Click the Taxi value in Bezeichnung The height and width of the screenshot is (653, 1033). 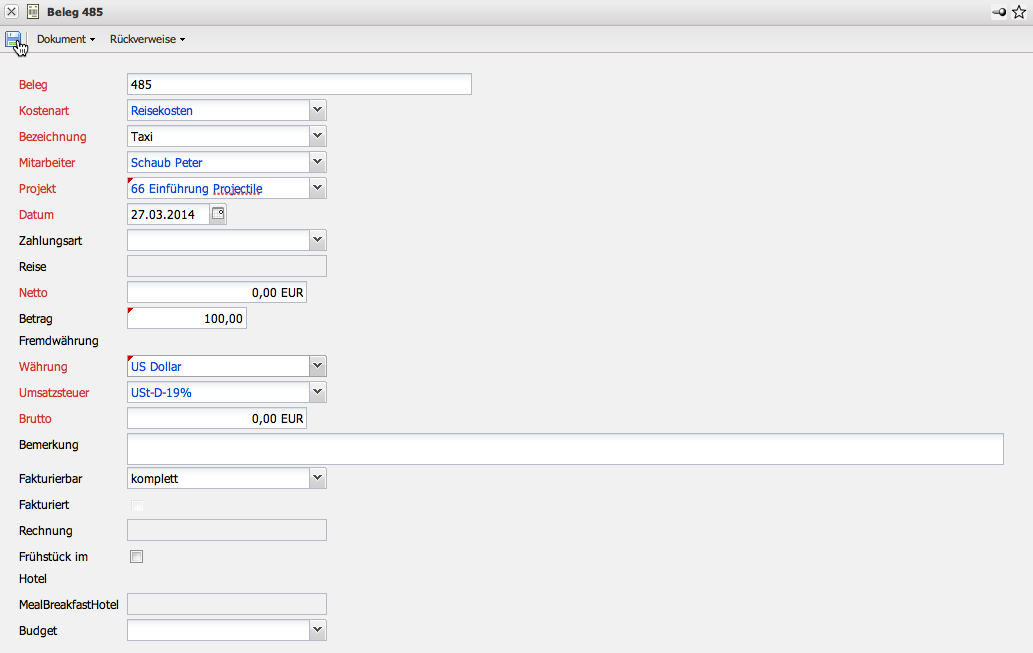point(142,137)
